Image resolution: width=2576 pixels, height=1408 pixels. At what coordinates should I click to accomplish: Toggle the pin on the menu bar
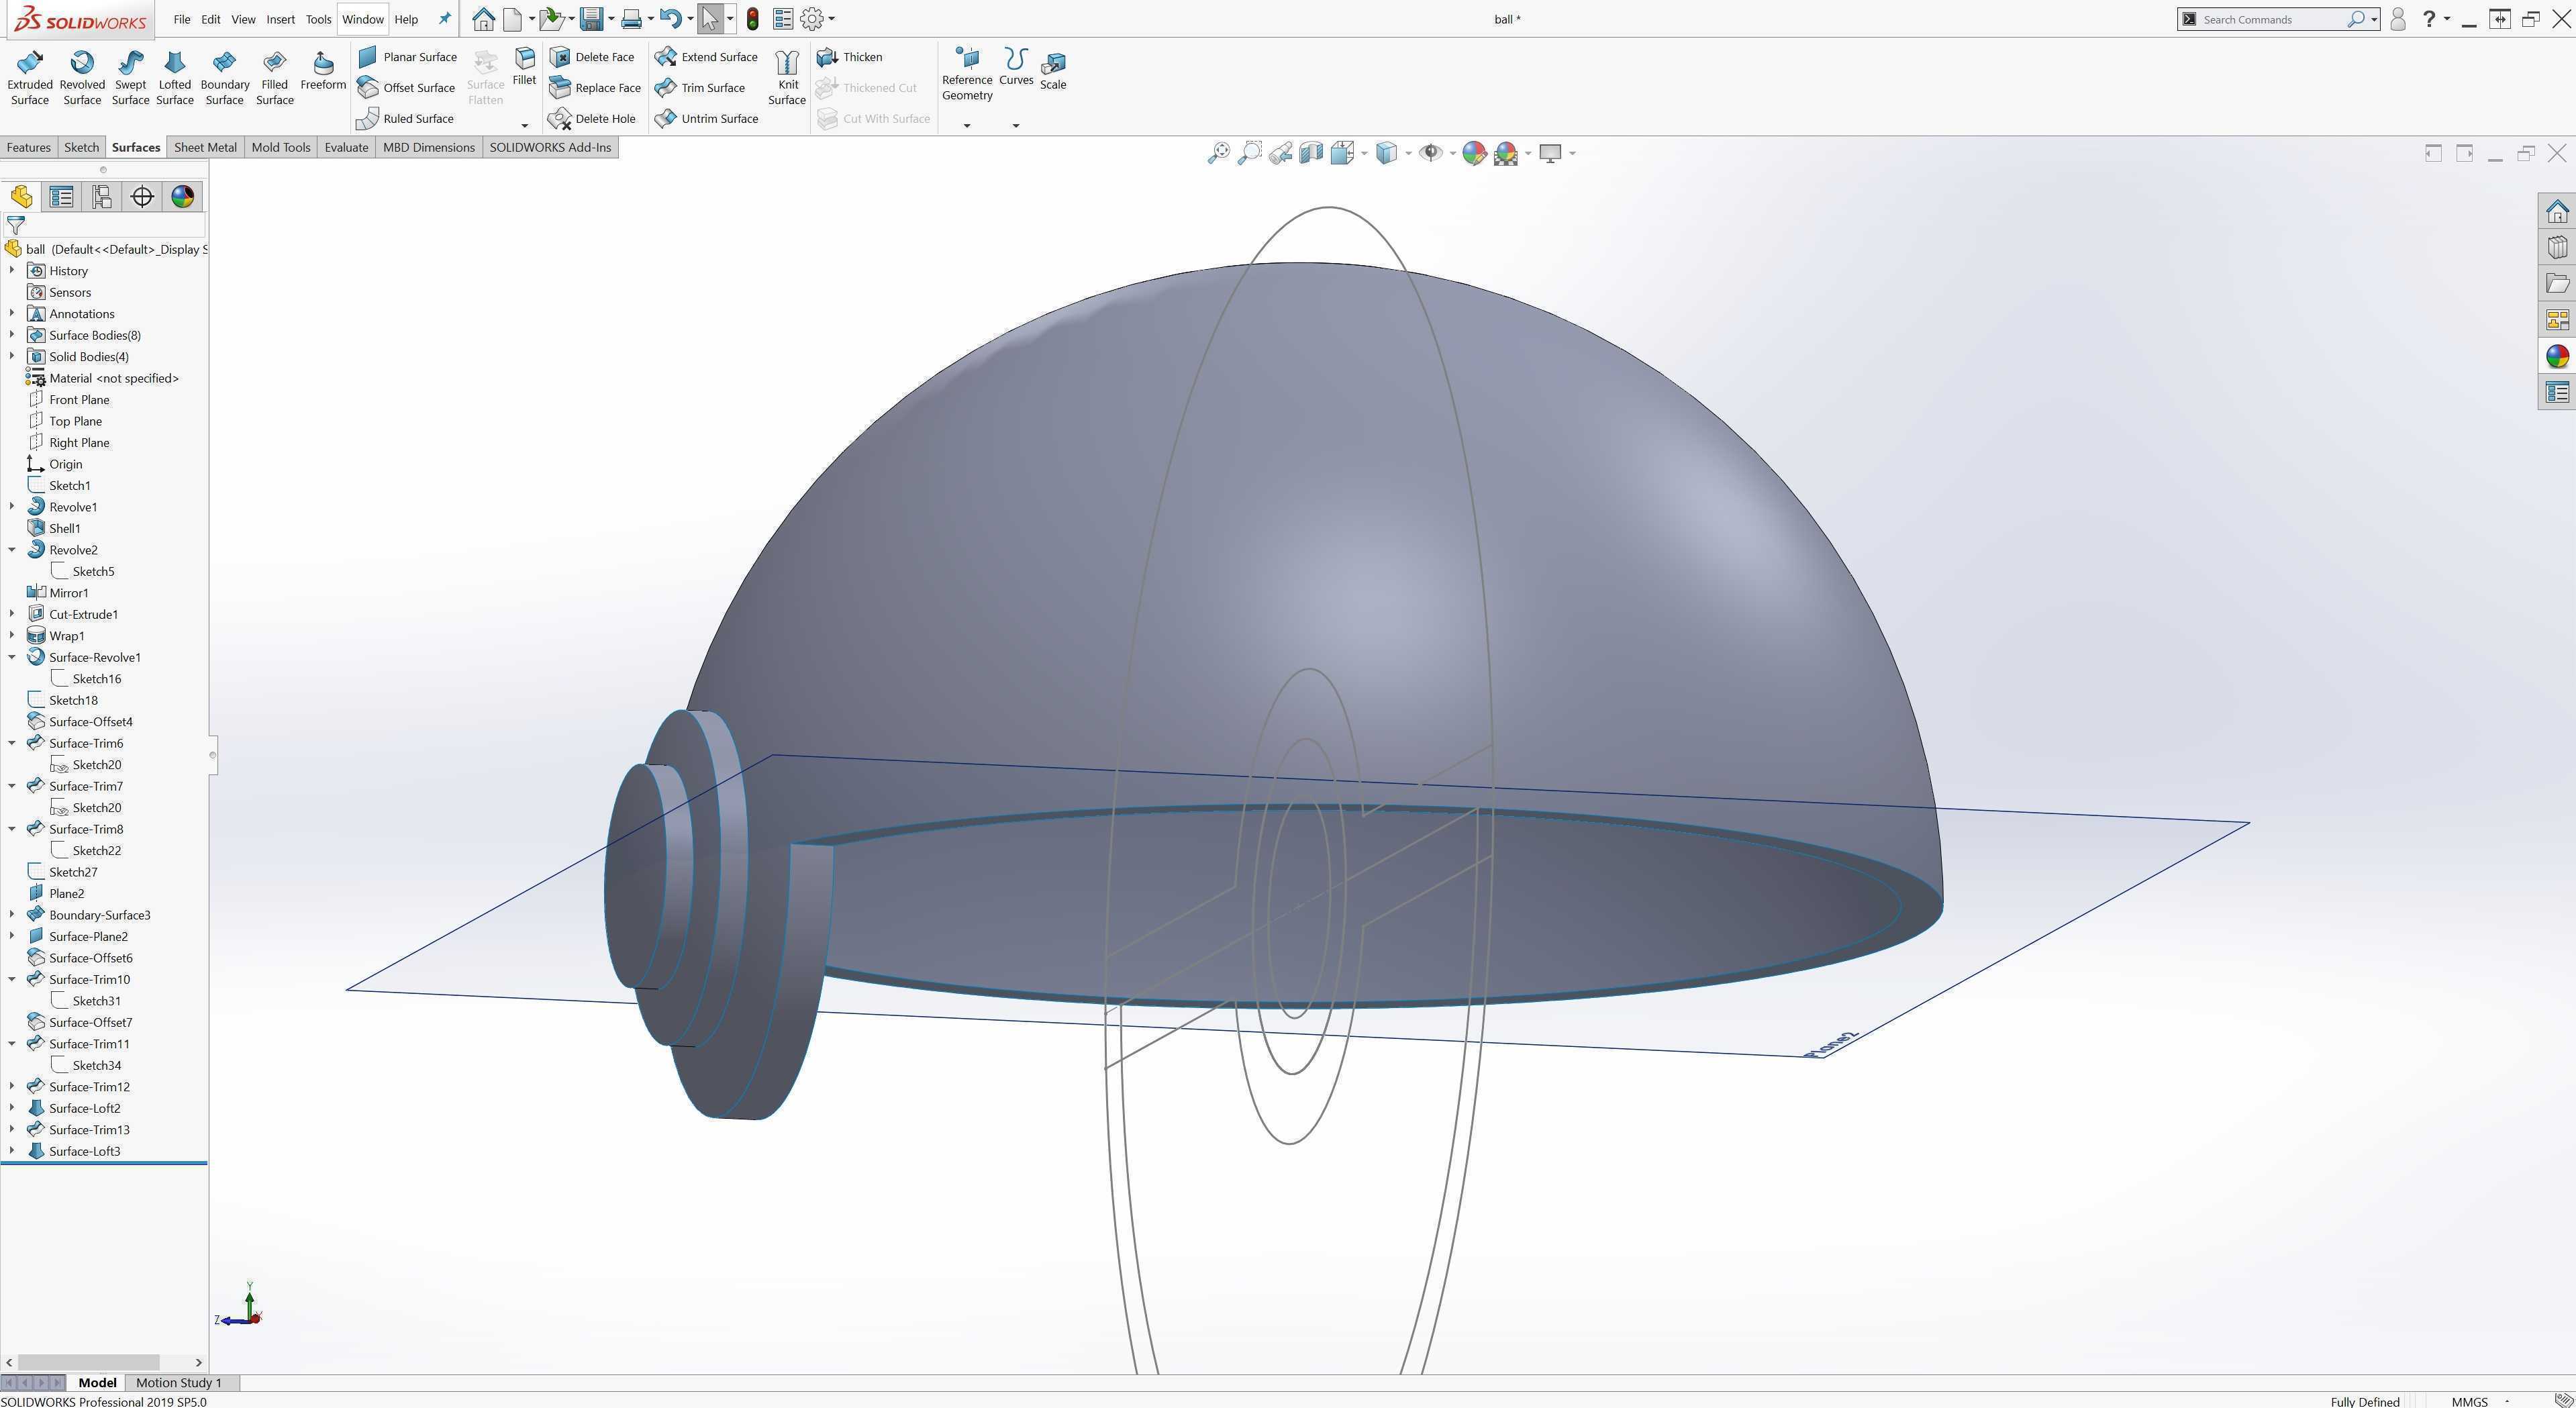coord(445,19)
